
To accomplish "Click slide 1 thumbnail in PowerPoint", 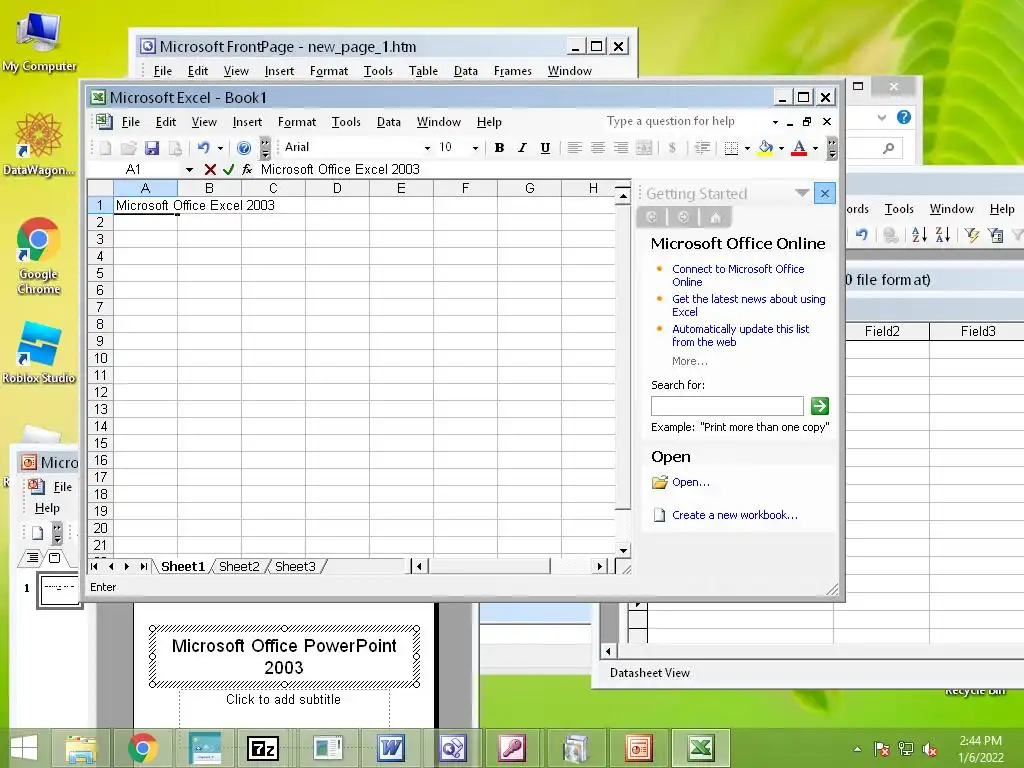I will (x=59, y=590).
